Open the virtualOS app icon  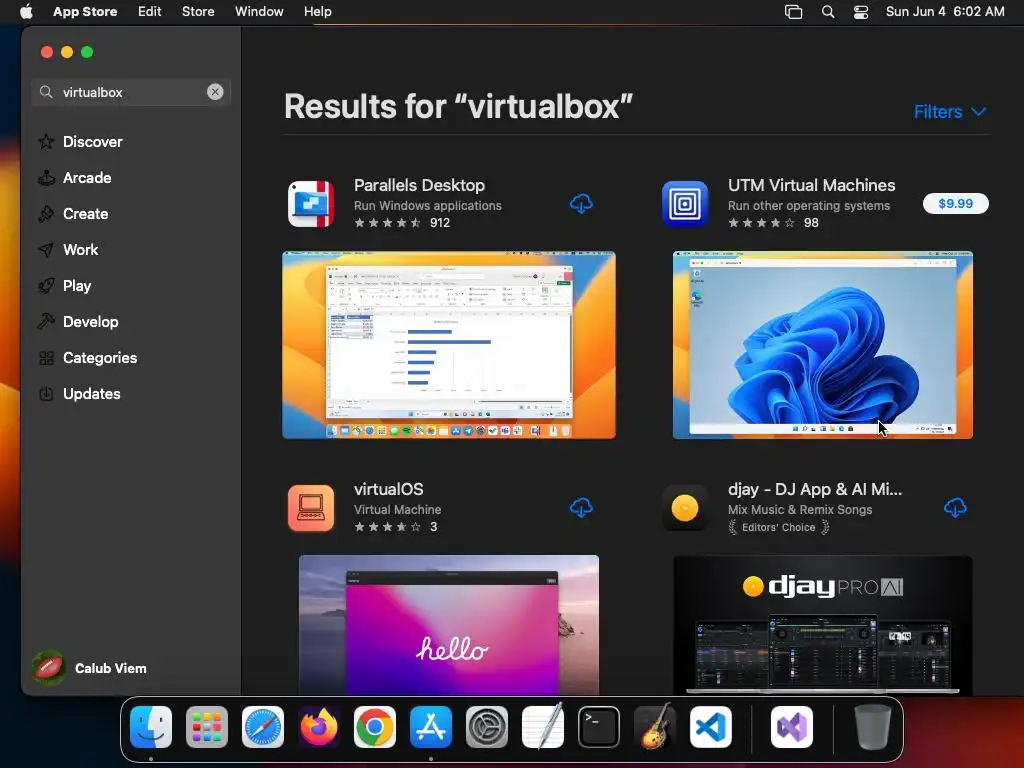pos(311,507)
